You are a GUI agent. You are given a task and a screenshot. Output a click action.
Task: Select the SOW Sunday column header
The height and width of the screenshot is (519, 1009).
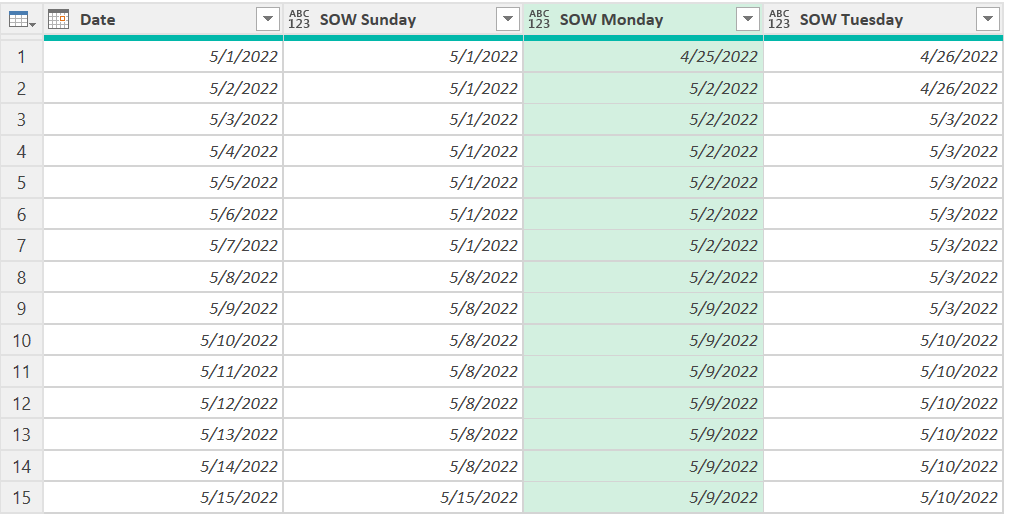pos(403,19)
